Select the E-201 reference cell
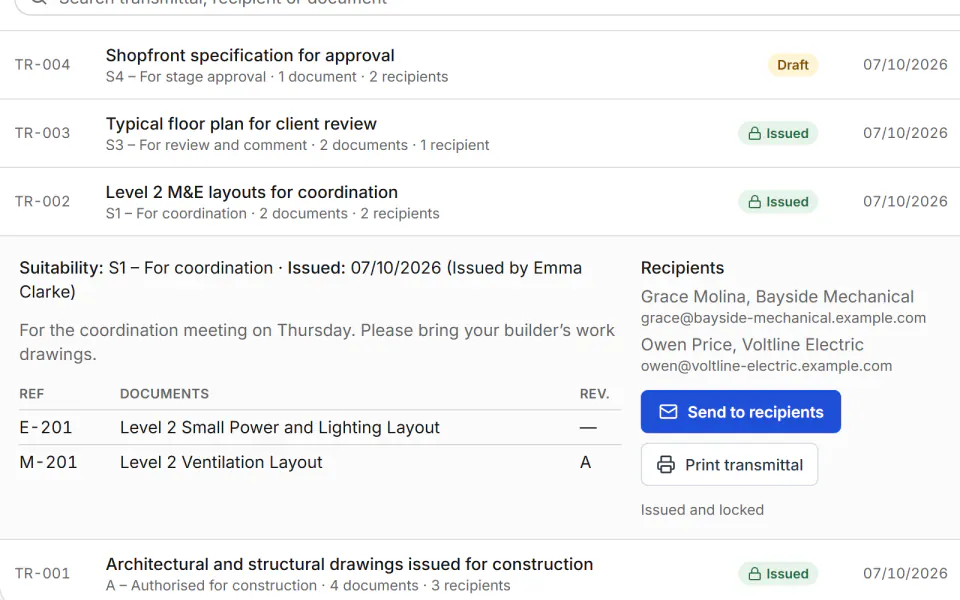 coord(46,427)
